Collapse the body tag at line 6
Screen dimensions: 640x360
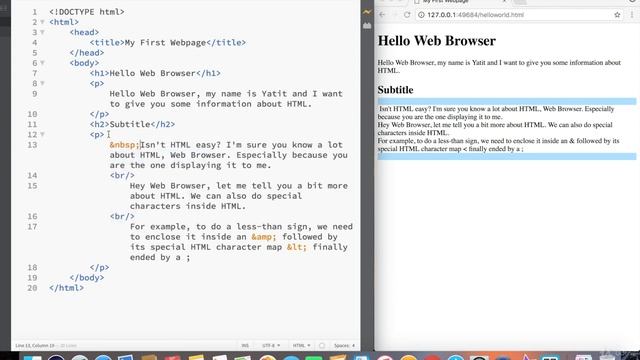(42, 63)
